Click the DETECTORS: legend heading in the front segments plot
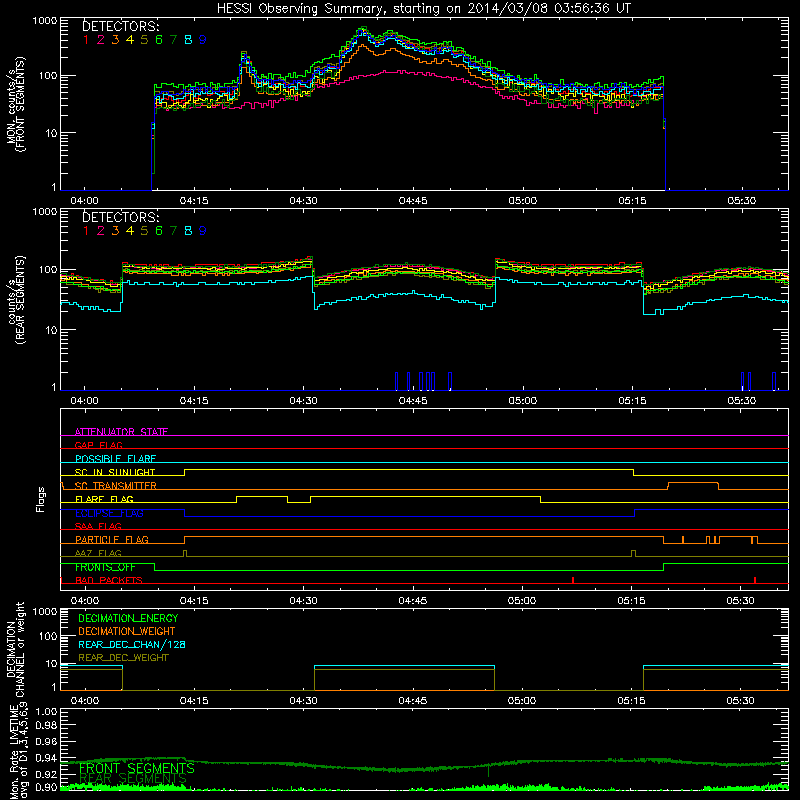The width and height of the screenshot is (800, 800). 121,26
